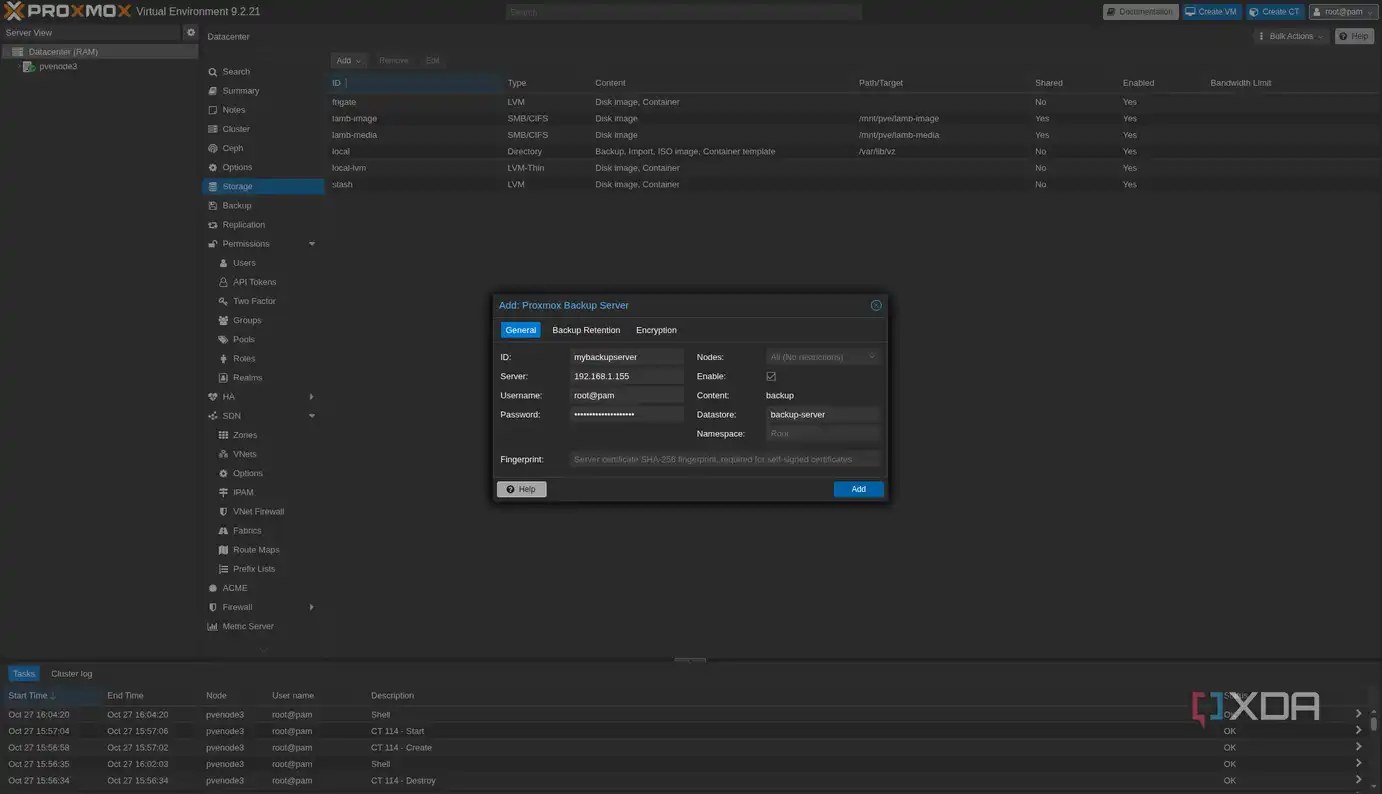Click the Datastore input field
Screen dimensions: 1382x794
823,414
